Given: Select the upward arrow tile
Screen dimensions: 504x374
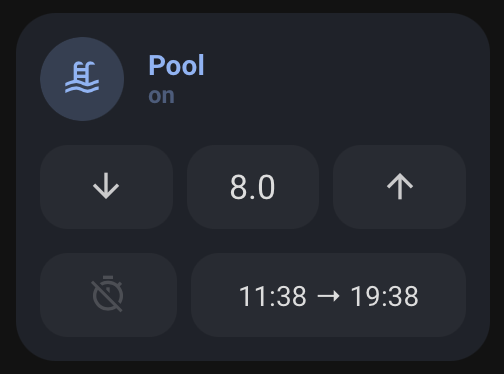Looking at the screenshot, I should (399, 187).
